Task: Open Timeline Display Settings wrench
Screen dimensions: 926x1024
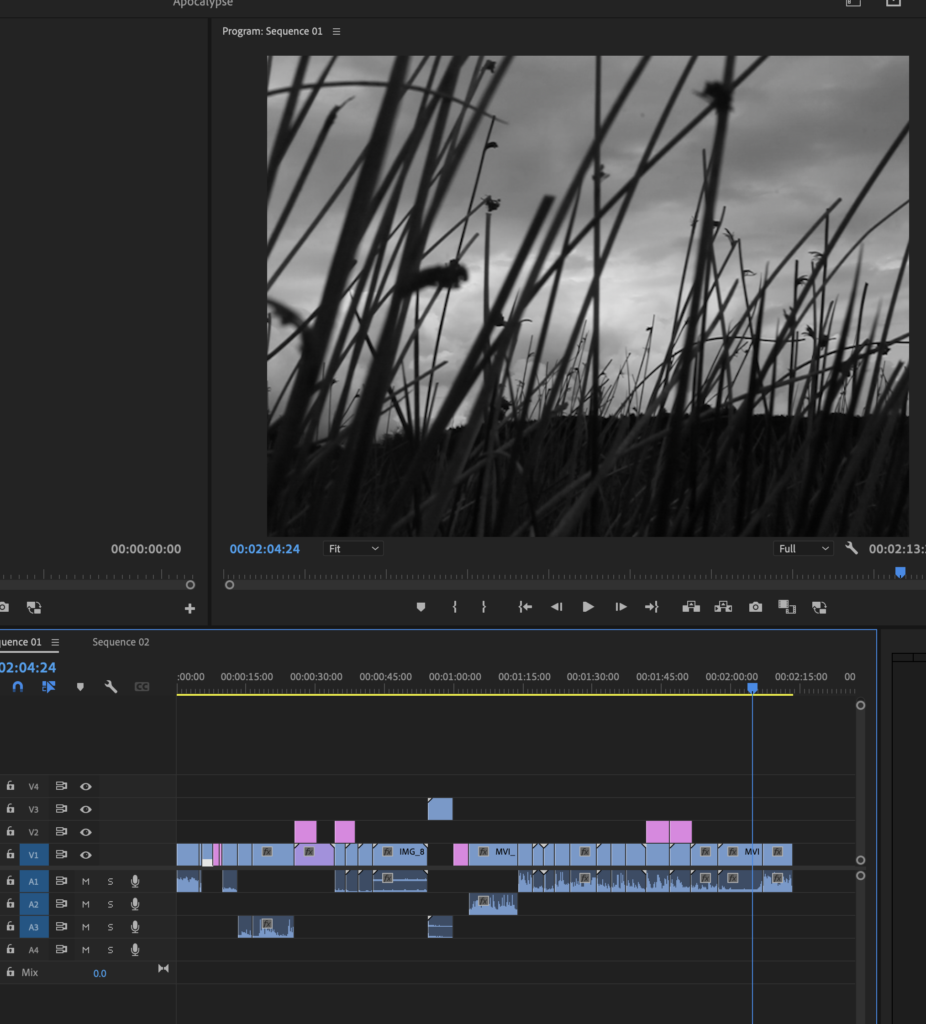Action: (x=111, y=687)
